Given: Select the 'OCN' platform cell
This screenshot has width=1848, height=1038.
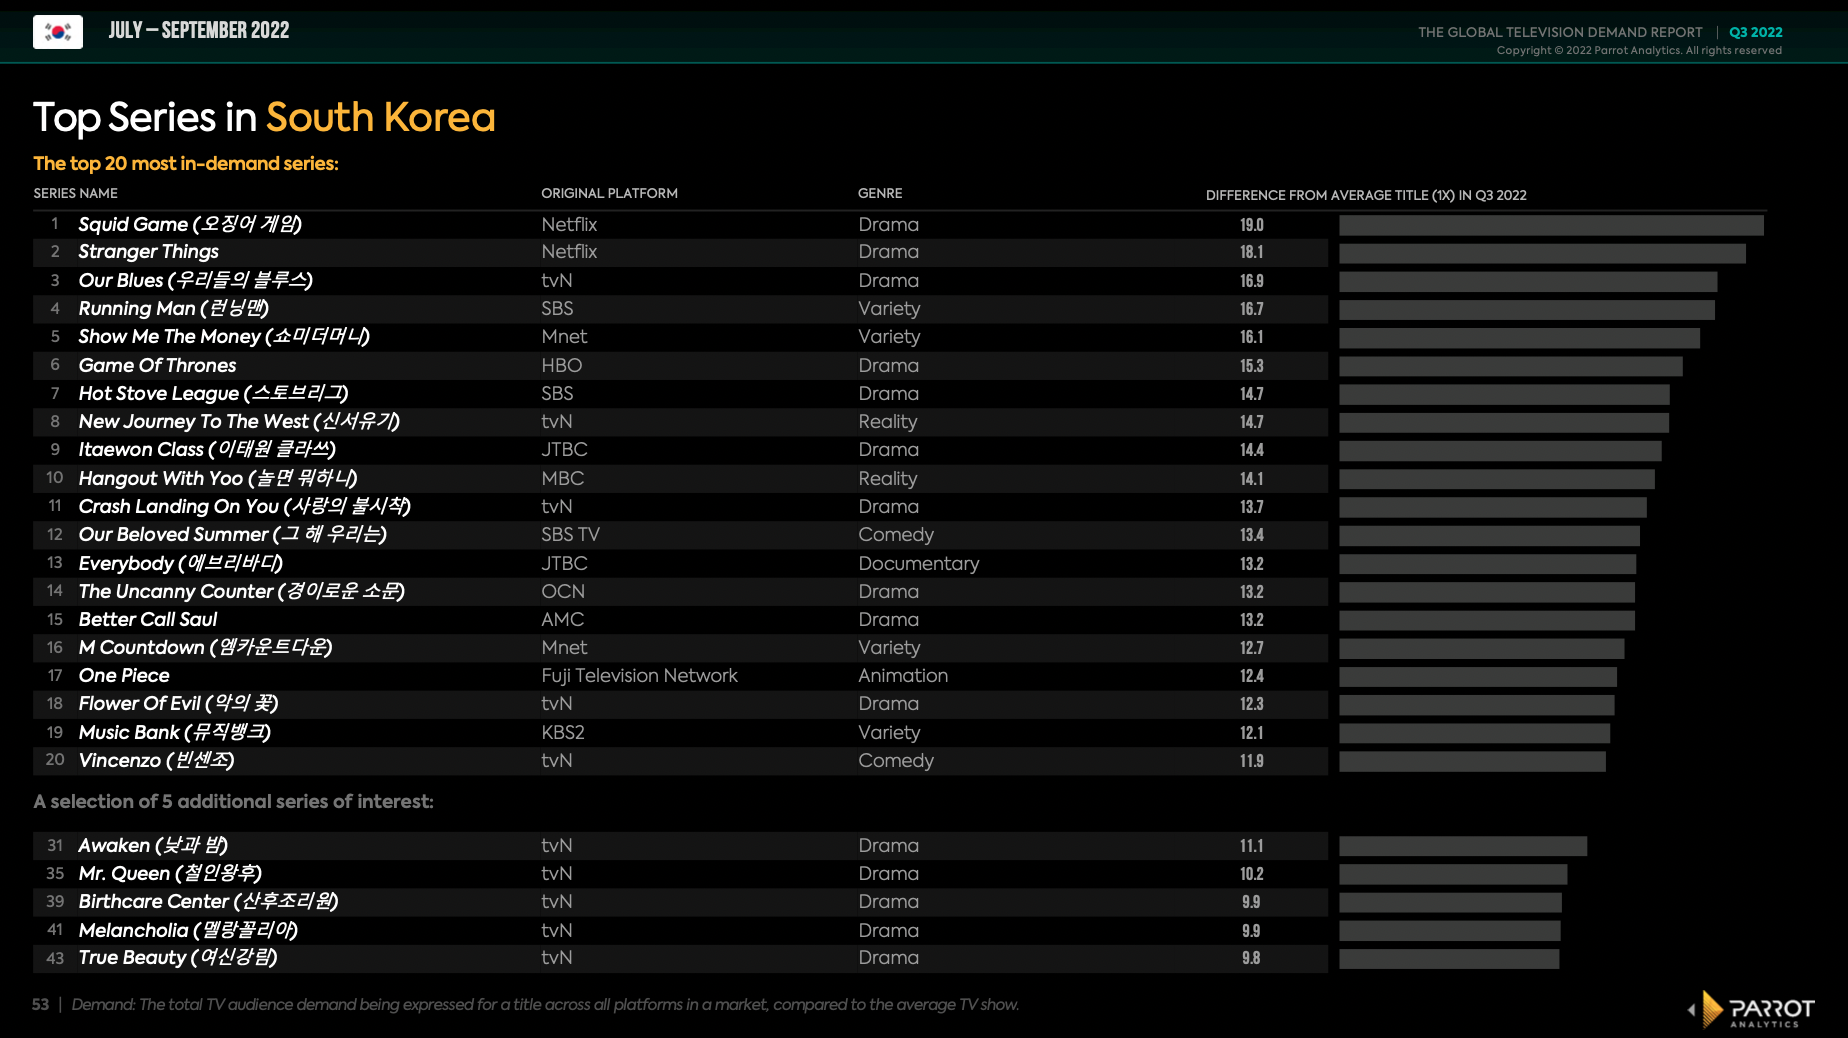Looking at the screenshot, I should tap(563, 591).
